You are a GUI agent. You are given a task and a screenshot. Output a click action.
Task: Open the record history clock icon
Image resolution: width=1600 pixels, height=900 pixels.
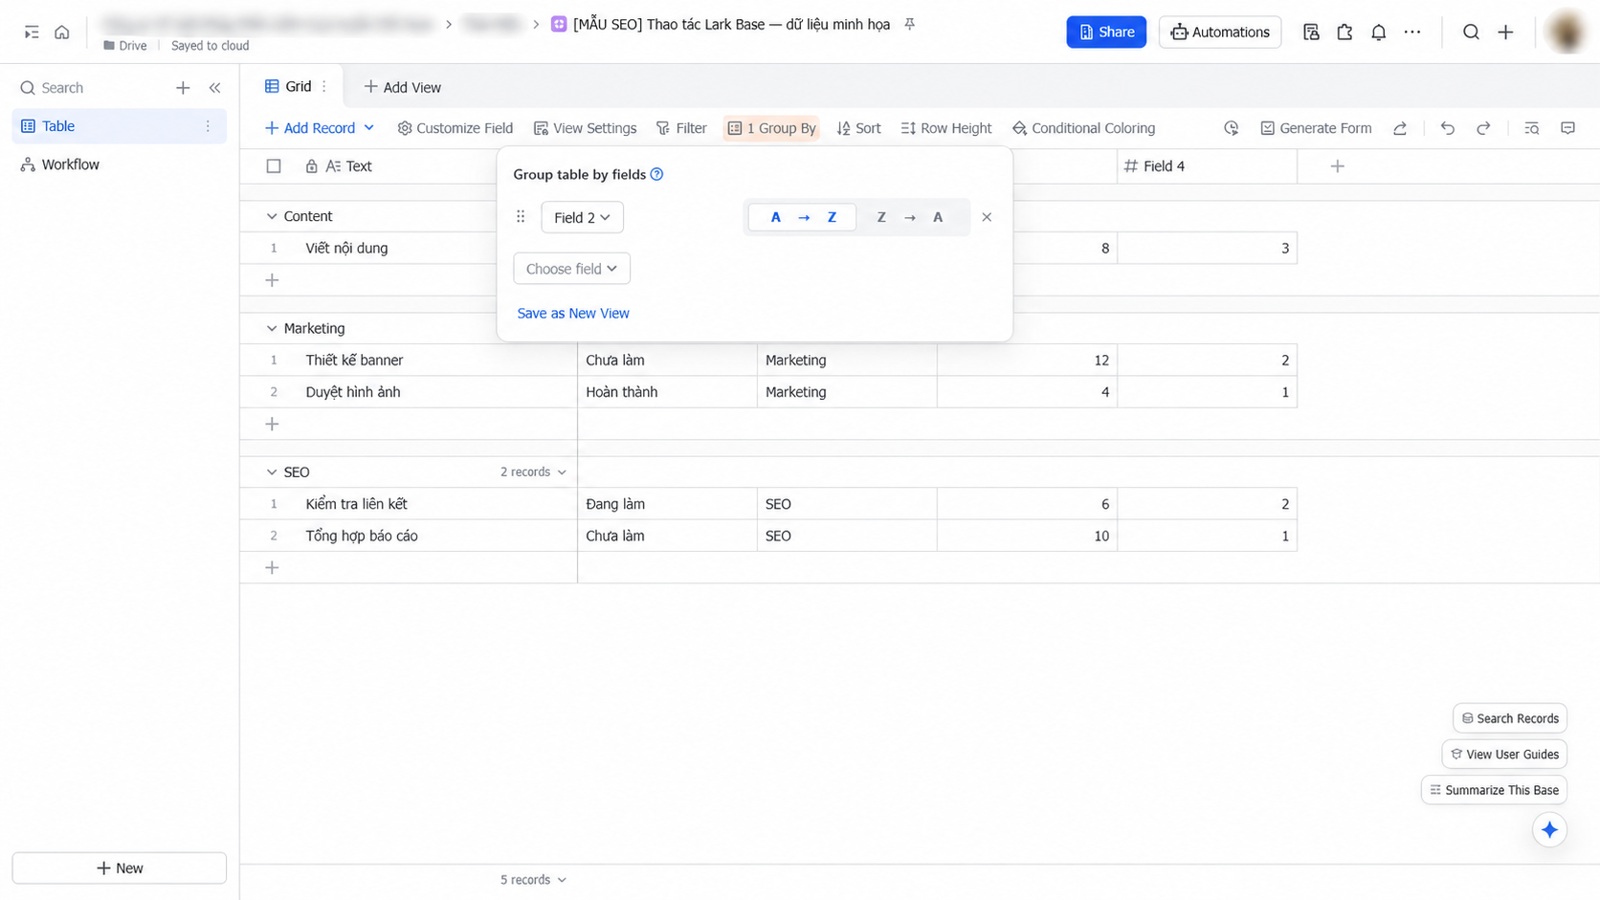tap(1231, 128)
